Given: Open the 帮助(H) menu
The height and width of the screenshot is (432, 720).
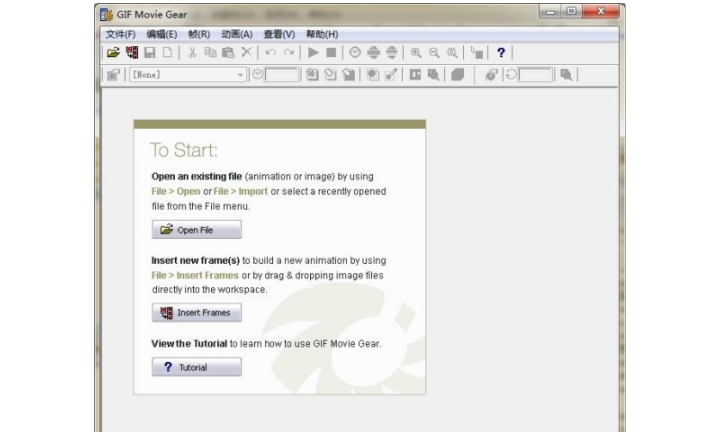Looking at the screenshot, I should (x=322, y=34).
